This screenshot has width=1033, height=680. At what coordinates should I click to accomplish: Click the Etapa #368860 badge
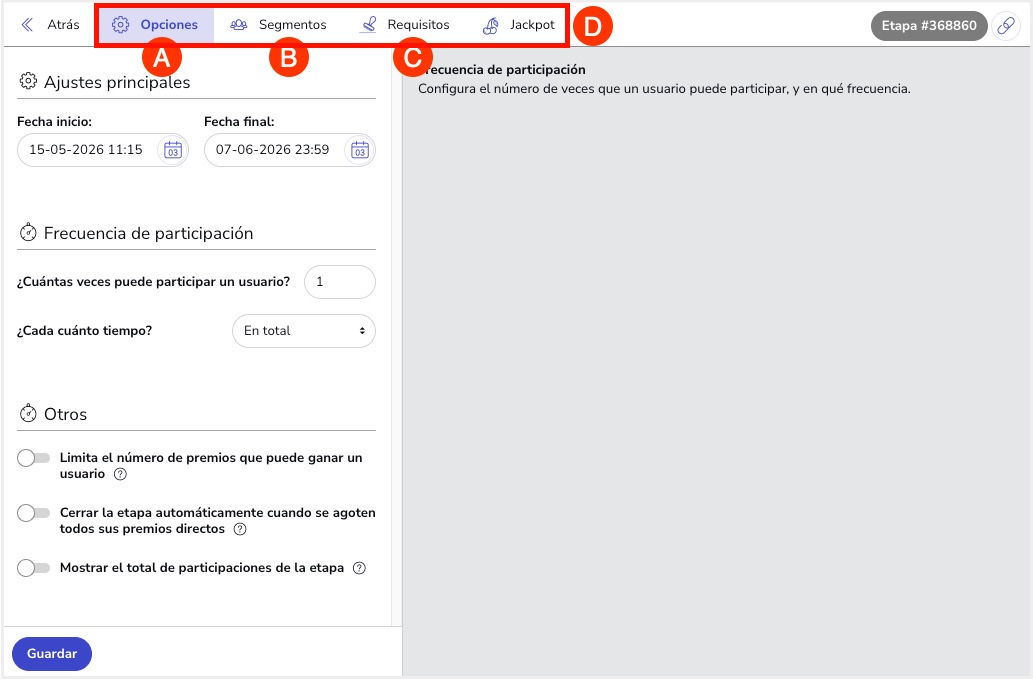(x=929, y=26)
